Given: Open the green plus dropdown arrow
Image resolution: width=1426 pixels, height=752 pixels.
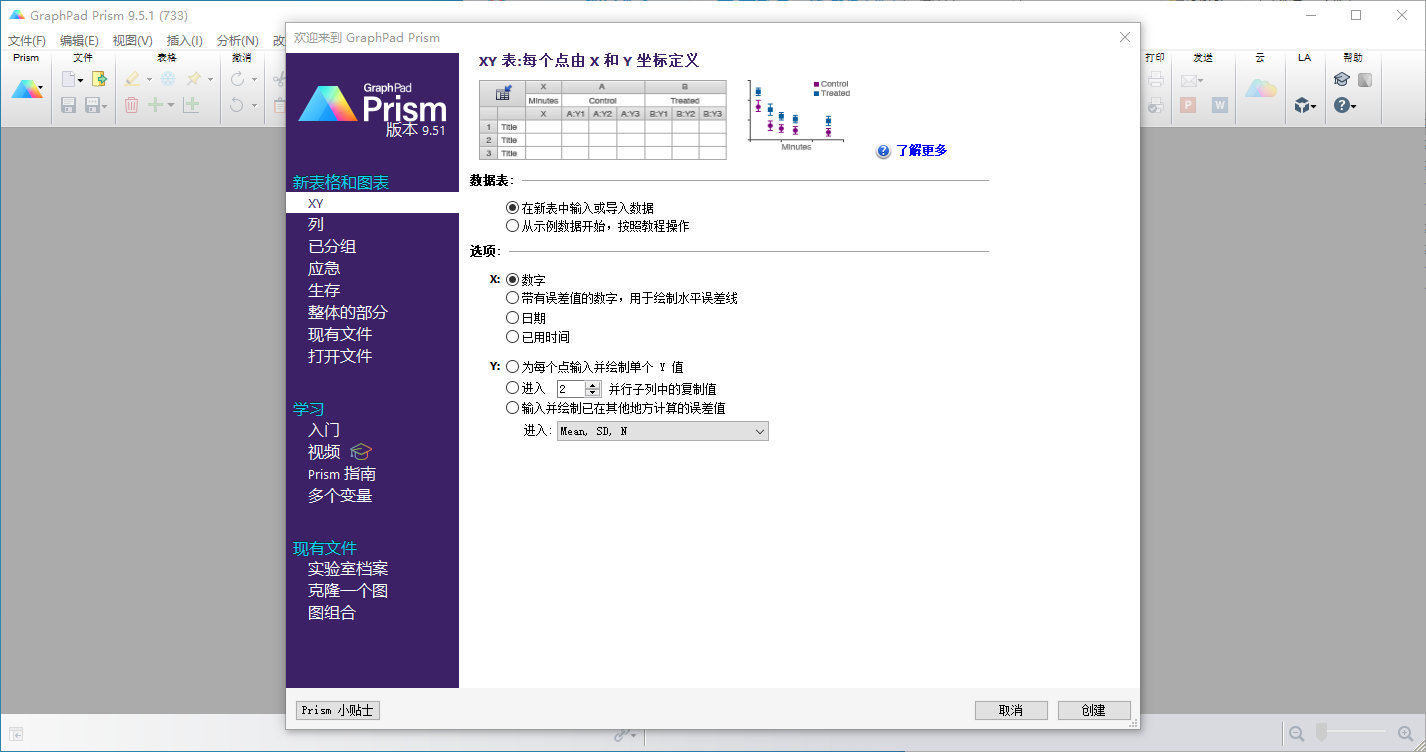Looking at the screenshot, I should tap(171, 106).
